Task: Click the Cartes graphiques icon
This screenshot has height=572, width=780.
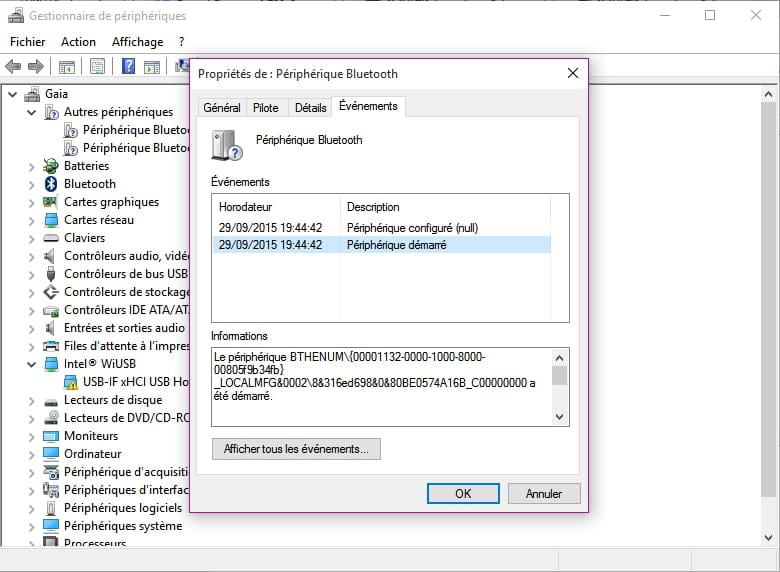Action: coord(51,202)
